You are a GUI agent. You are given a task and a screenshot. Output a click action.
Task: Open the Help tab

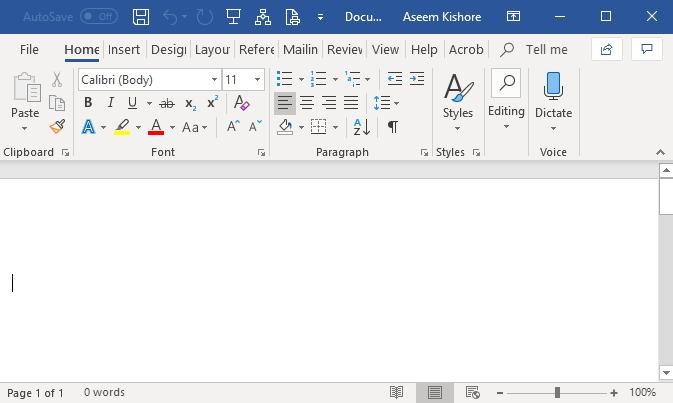(424, 50)
